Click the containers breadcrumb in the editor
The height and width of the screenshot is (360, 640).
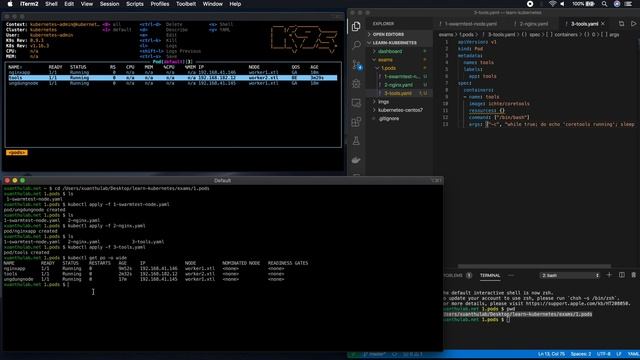[566, 35]
